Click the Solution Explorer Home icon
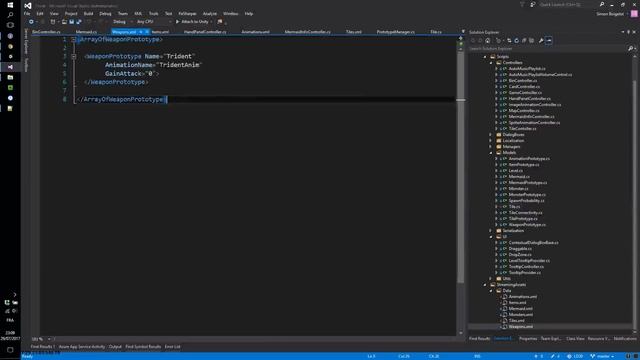The image size is (640, 360). (487, 40)
